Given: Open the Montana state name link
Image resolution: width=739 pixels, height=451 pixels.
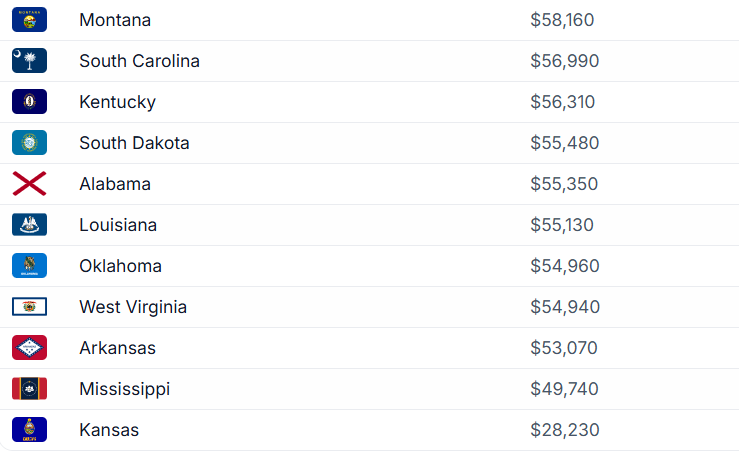Looking at the screenshot, I should pos(115,20).
